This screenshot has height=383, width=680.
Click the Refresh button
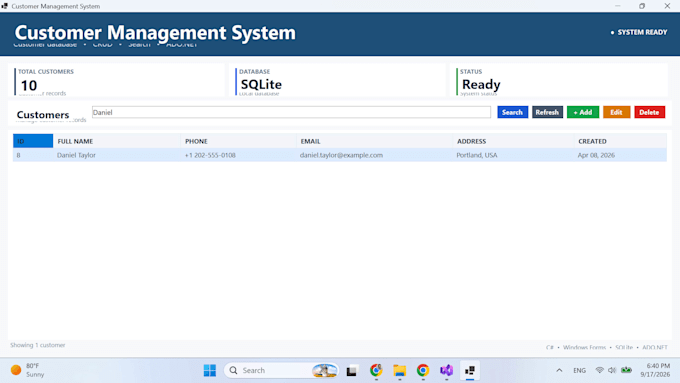pyautogui.click(x=547, y=112)
